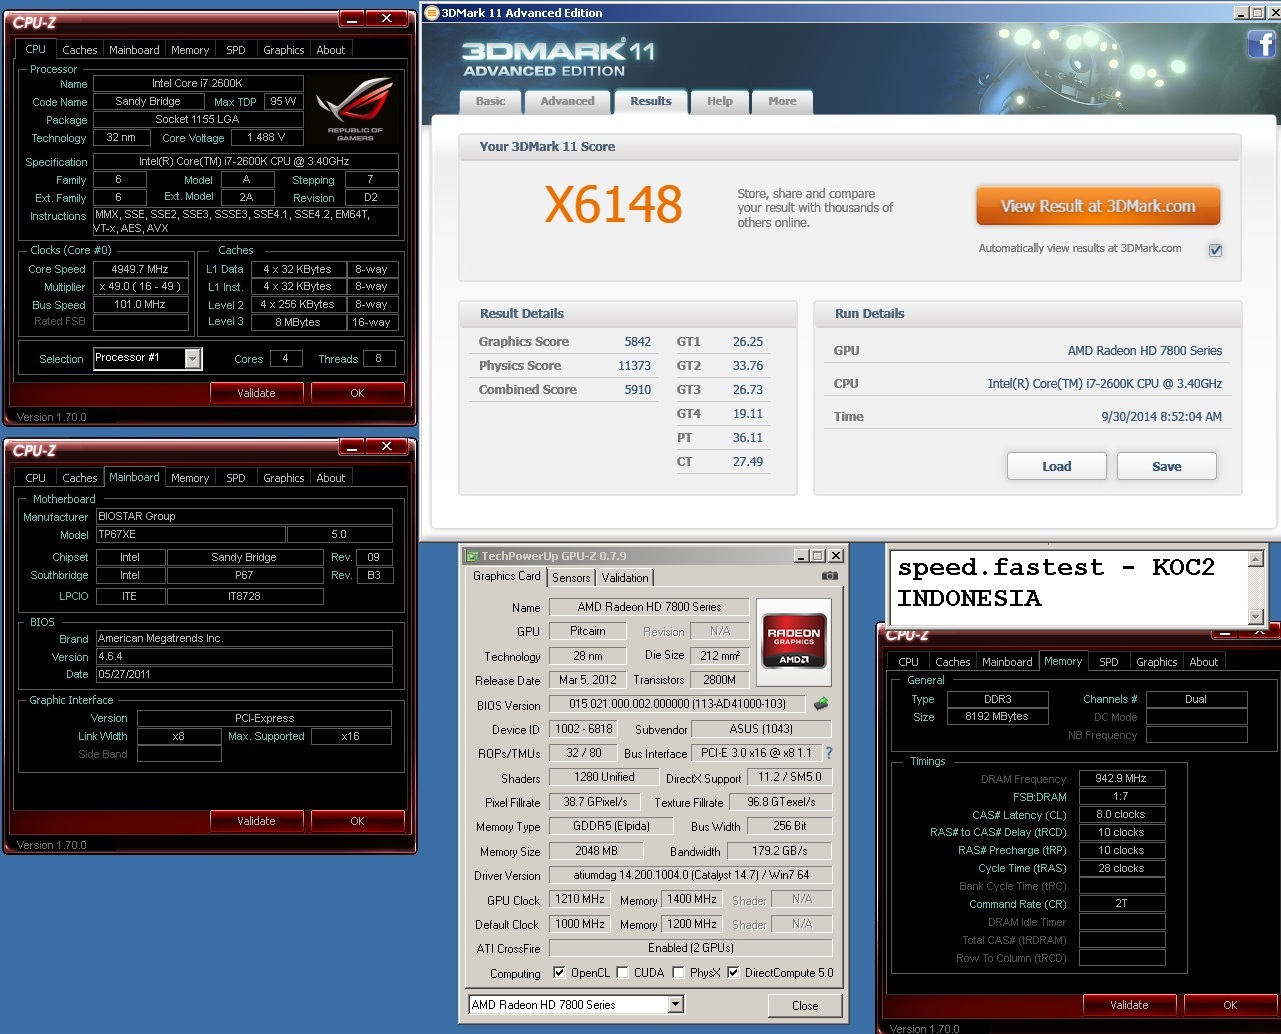Open the AMD Radeon HD 7800 Series dropdown
The image size is (1281, 1034).
pyautogui.click(x=676, y=1005)
